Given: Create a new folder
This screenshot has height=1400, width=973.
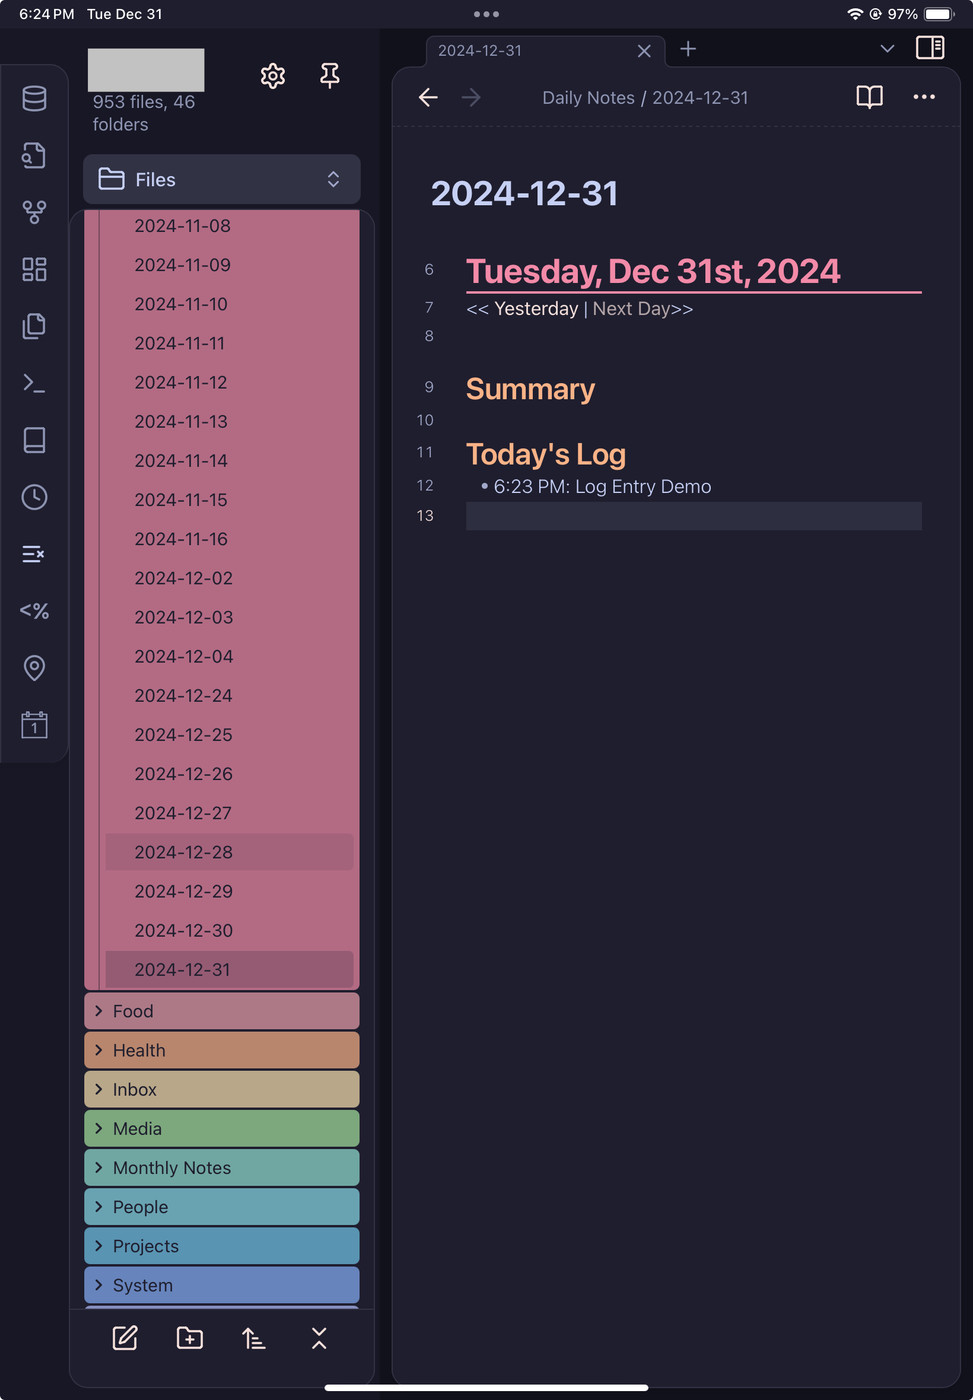Looking at the screenshot, I should (x=189, y=1338).
